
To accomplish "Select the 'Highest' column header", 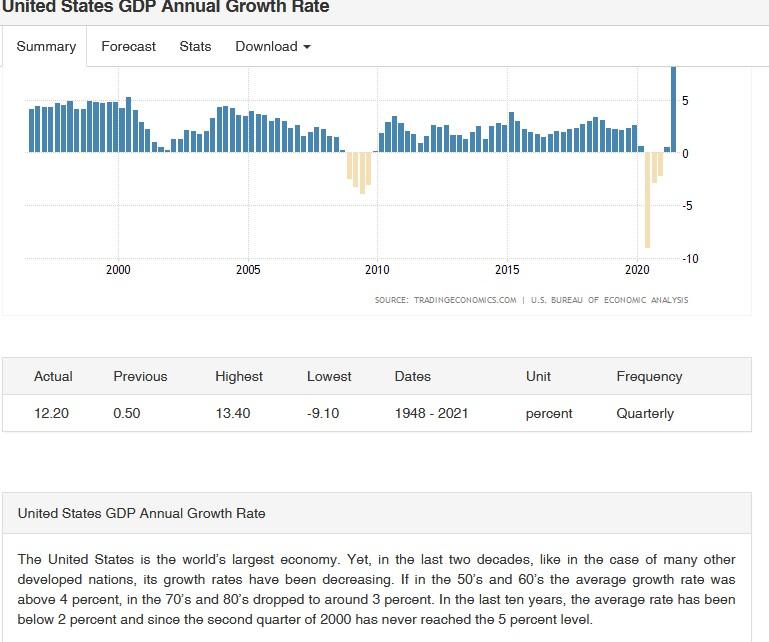I will [239, 376].
